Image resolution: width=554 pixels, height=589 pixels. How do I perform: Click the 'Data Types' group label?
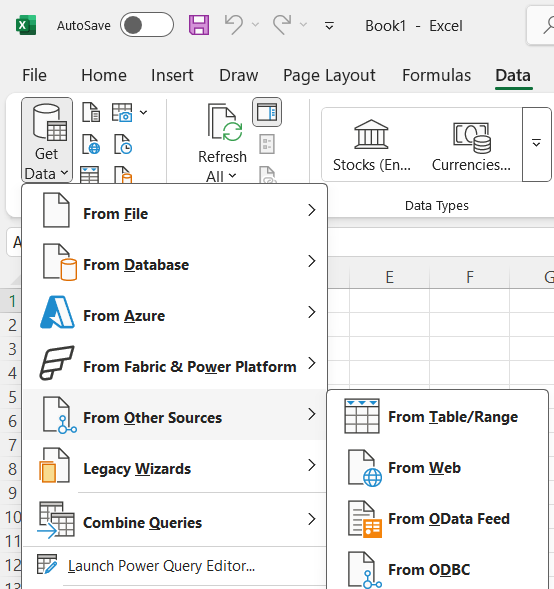click(x=436, y=205)
